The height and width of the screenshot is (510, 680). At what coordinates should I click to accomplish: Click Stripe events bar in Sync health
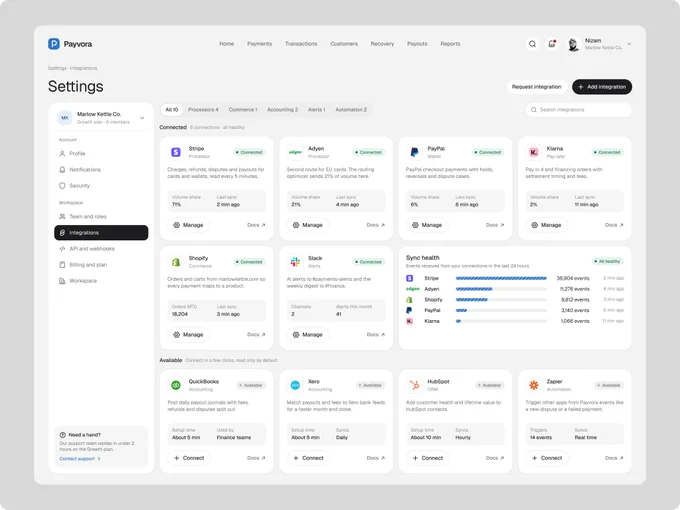(x=501, y=278)
